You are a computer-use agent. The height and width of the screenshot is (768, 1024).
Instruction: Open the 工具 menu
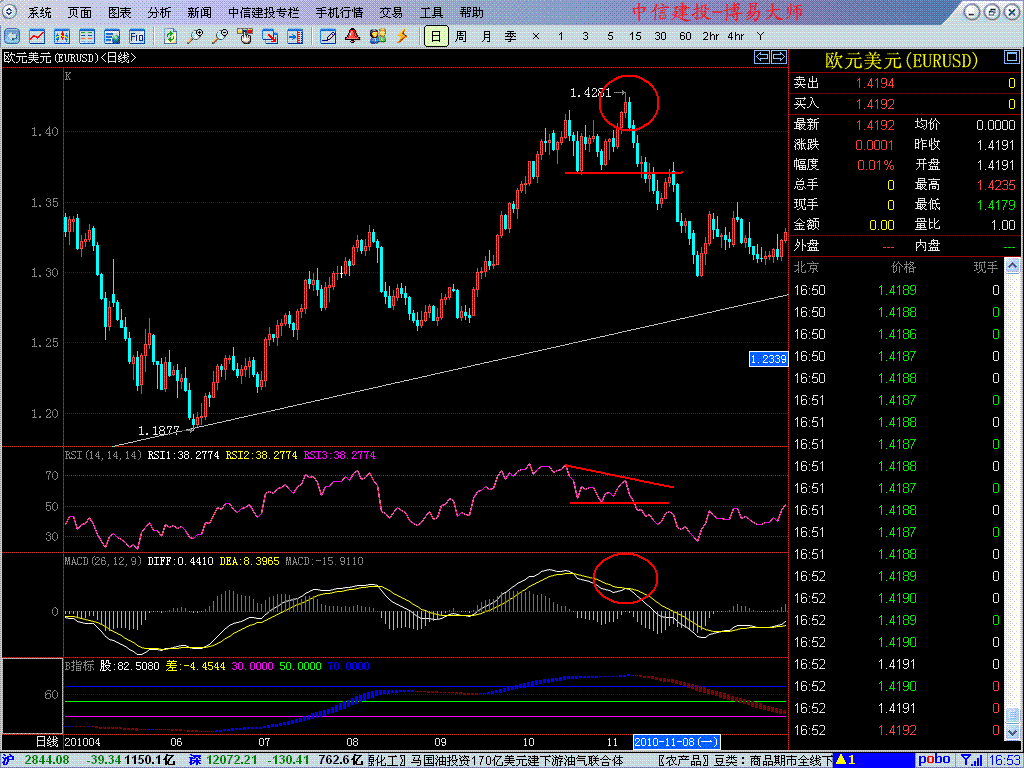(431, 12)
